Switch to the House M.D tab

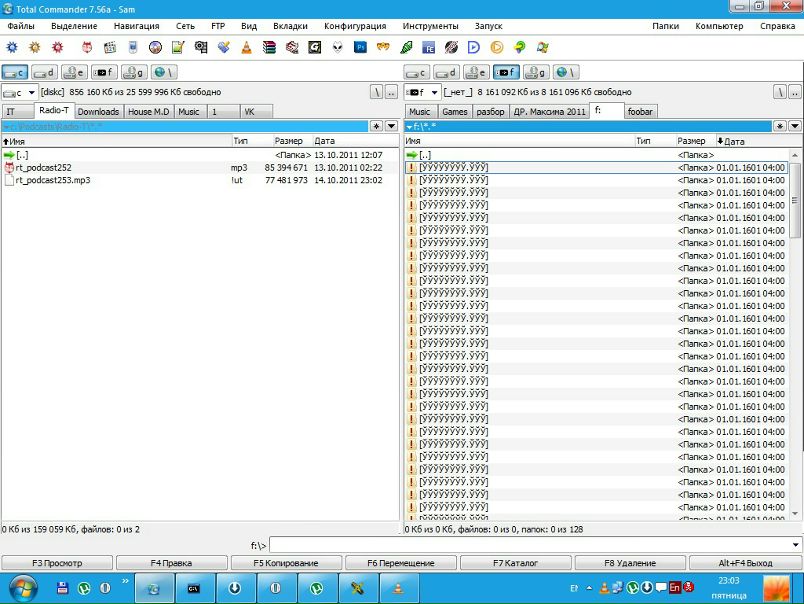click(x=149, y=112)
